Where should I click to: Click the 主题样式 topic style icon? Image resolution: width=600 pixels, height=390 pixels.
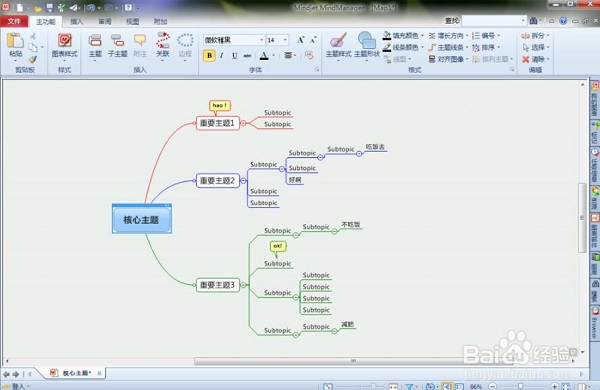click(x=338, y=44)
